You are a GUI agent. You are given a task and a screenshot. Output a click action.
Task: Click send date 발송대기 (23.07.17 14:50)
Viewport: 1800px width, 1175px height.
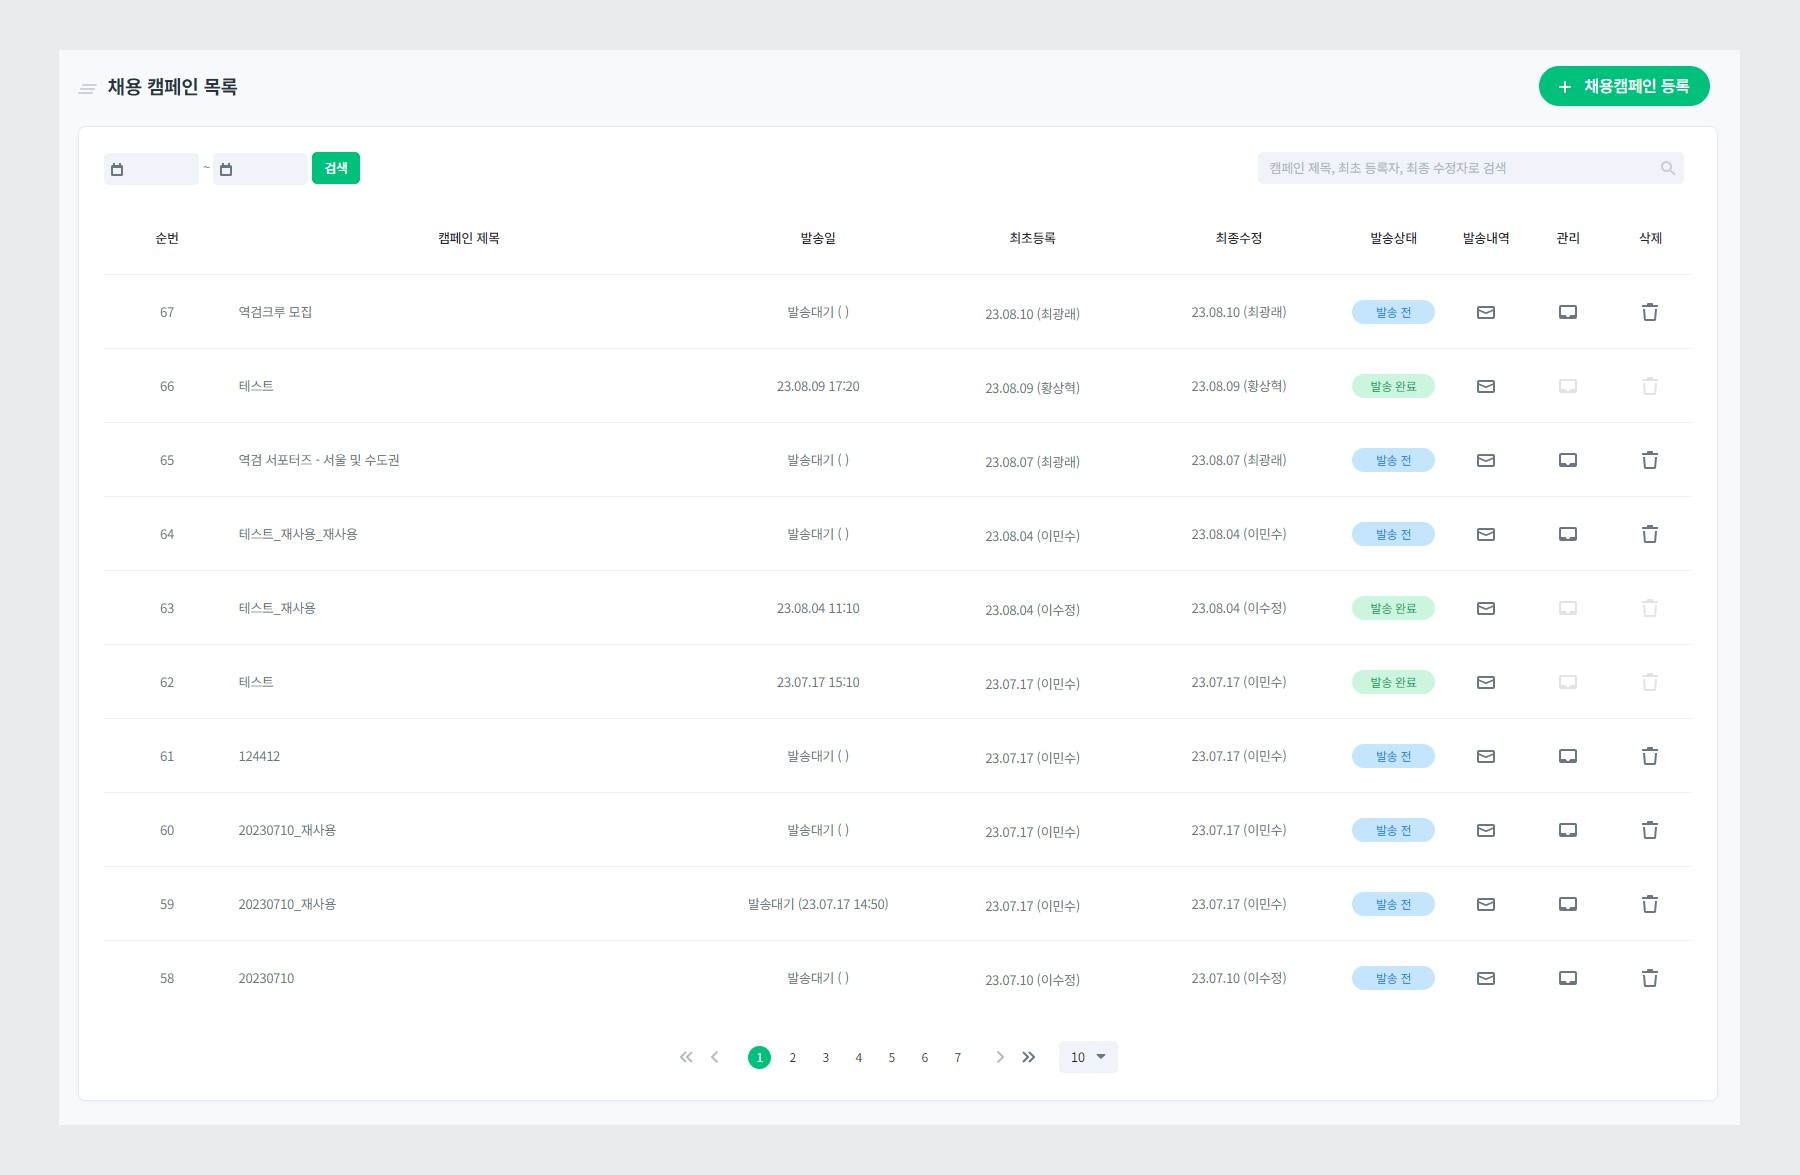(818, 904)
